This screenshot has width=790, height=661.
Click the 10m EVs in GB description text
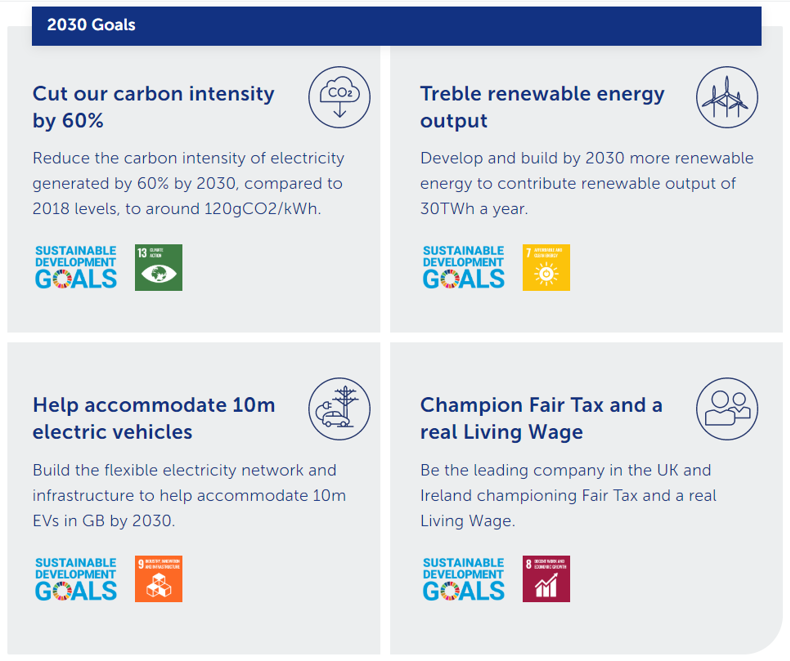(x=189, y=495)
